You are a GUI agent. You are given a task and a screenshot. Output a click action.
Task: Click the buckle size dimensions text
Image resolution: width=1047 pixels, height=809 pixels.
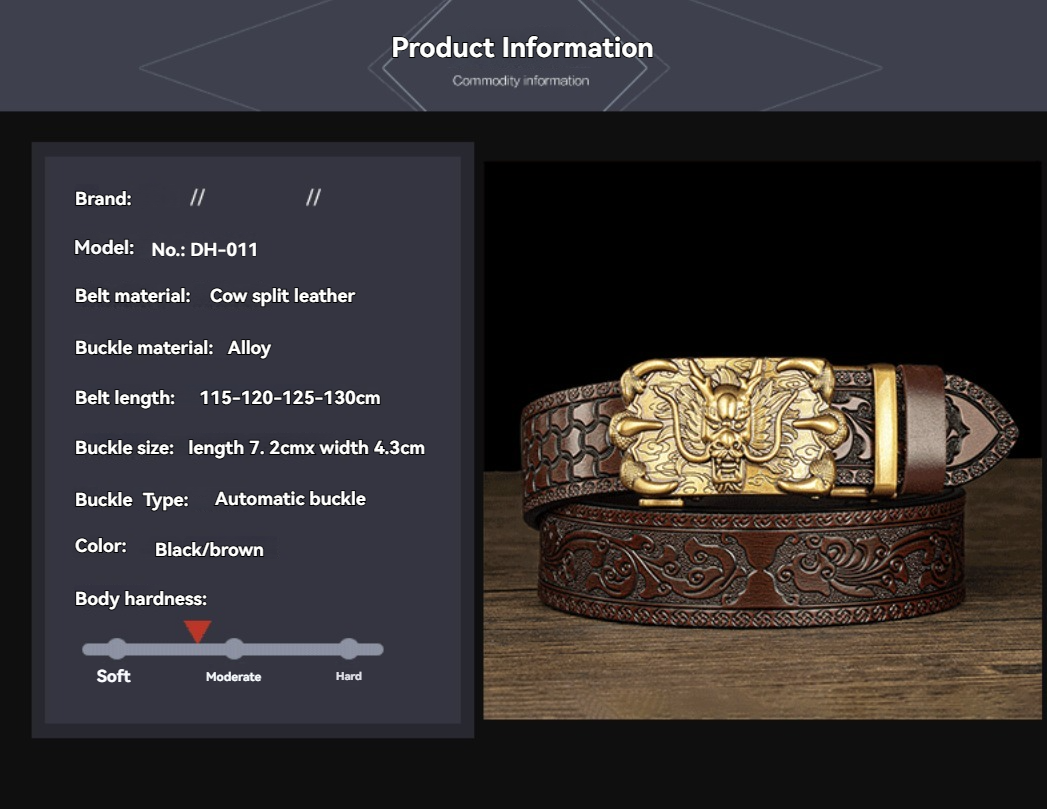pos(306,448)
